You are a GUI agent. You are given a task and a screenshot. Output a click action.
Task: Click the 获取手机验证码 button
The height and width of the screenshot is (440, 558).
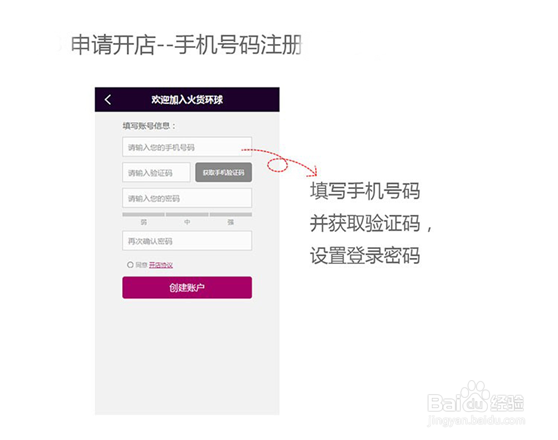(x=223, y=173)
